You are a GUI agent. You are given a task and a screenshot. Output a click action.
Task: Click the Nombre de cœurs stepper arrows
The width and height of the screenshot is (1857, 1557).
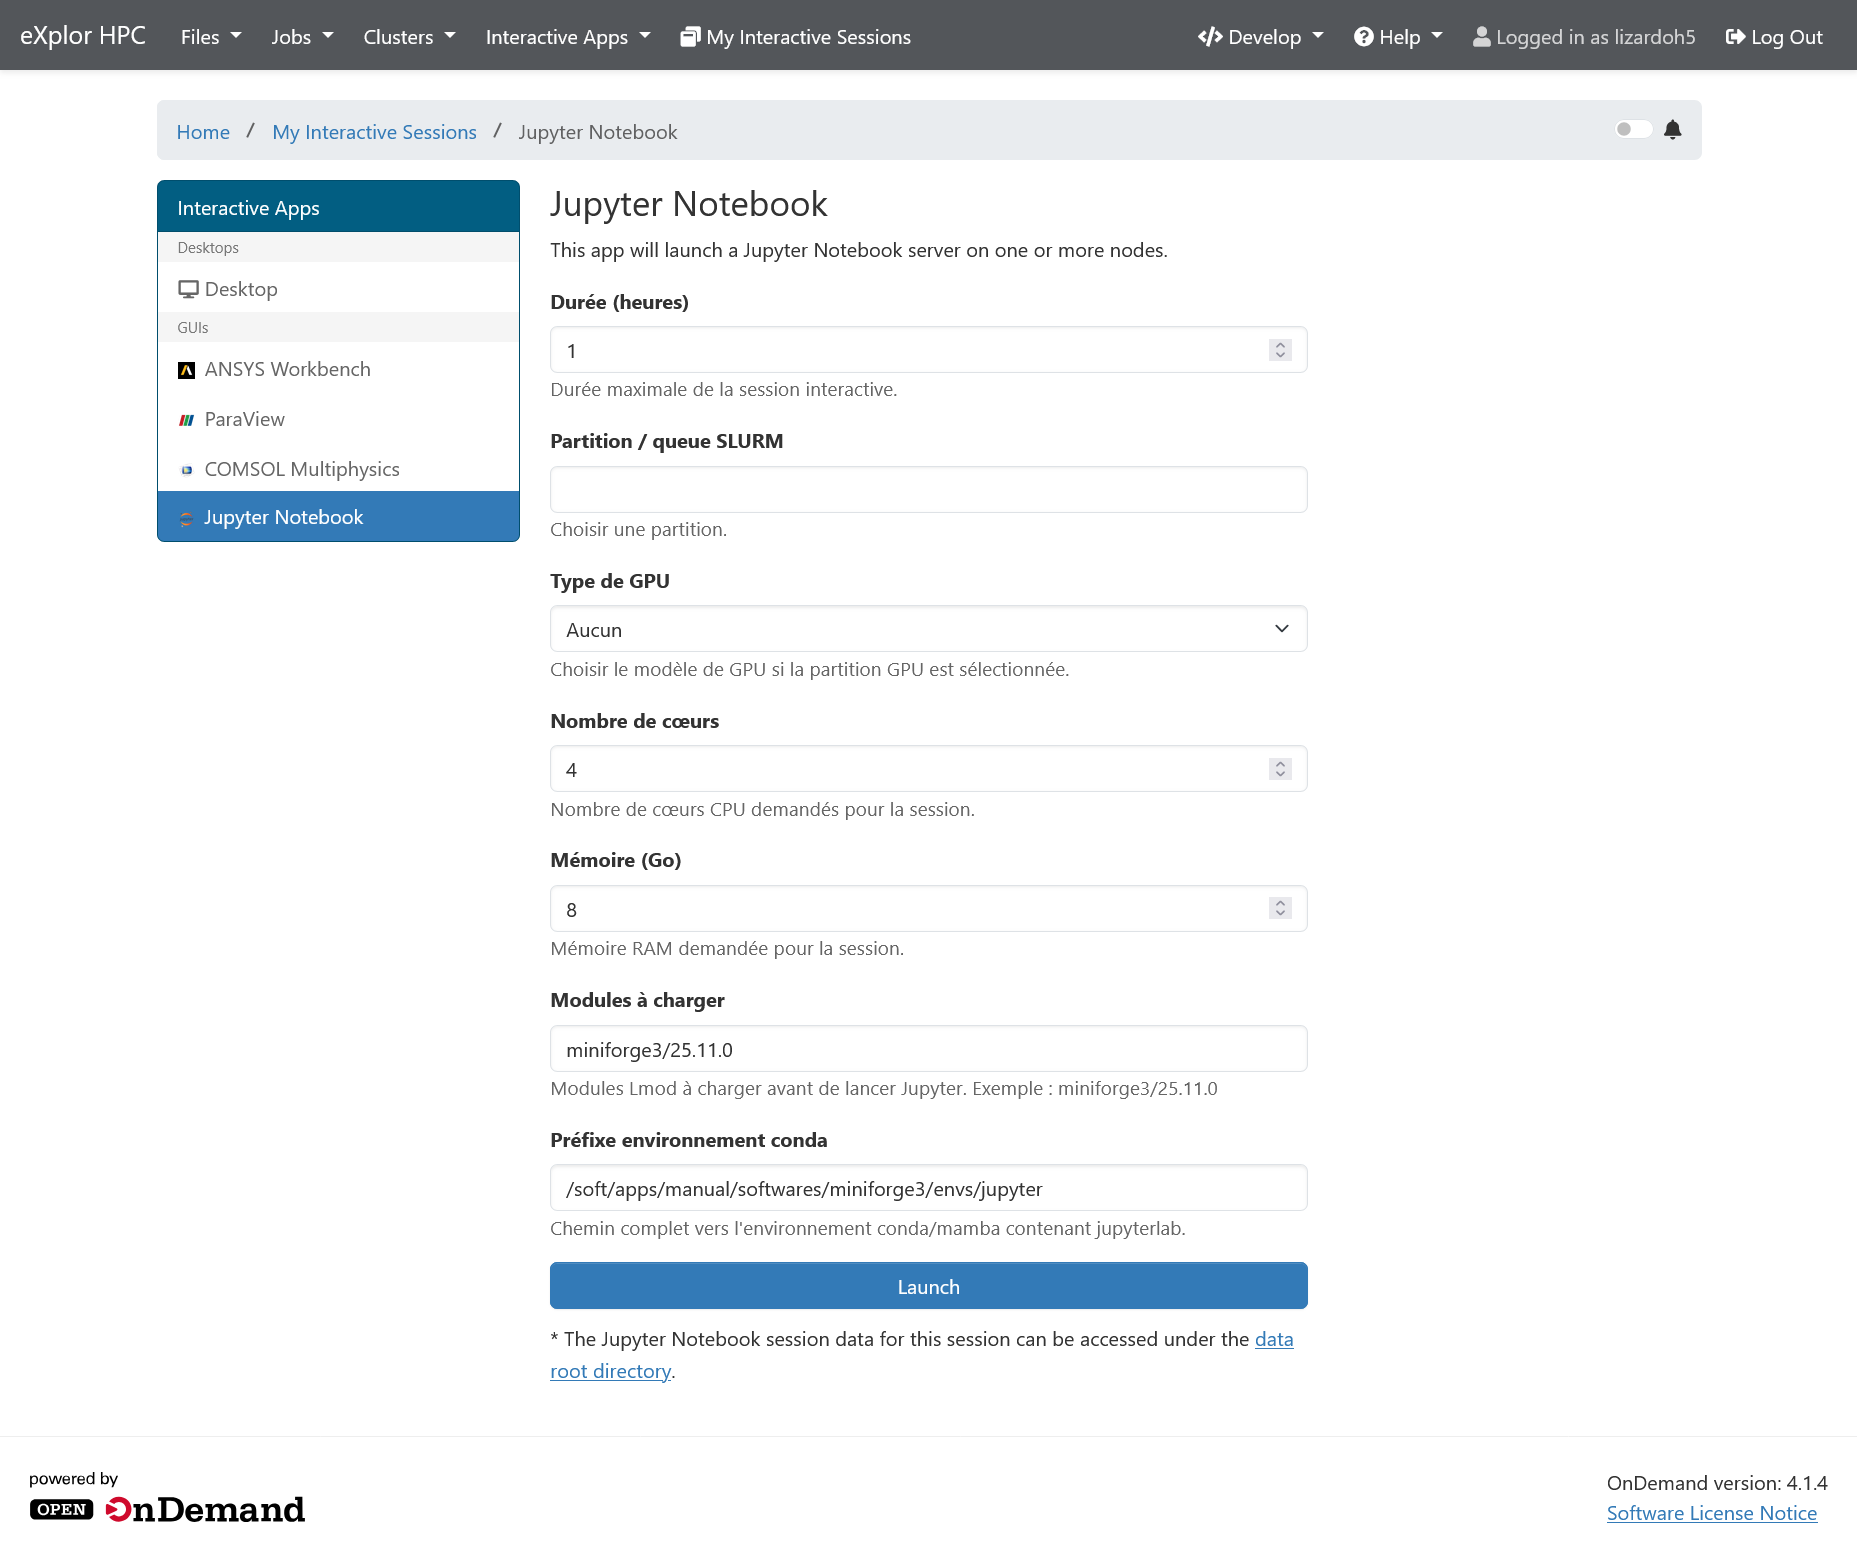(x=1280, y=769)
